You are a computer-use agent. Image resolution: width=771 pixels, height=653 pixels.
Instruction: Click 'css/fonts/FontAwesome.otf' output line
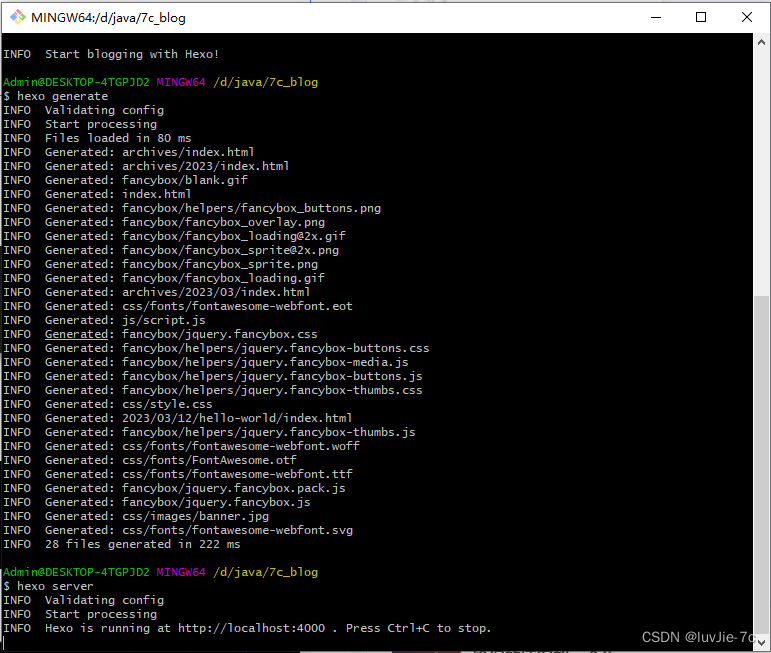point(150,460)
